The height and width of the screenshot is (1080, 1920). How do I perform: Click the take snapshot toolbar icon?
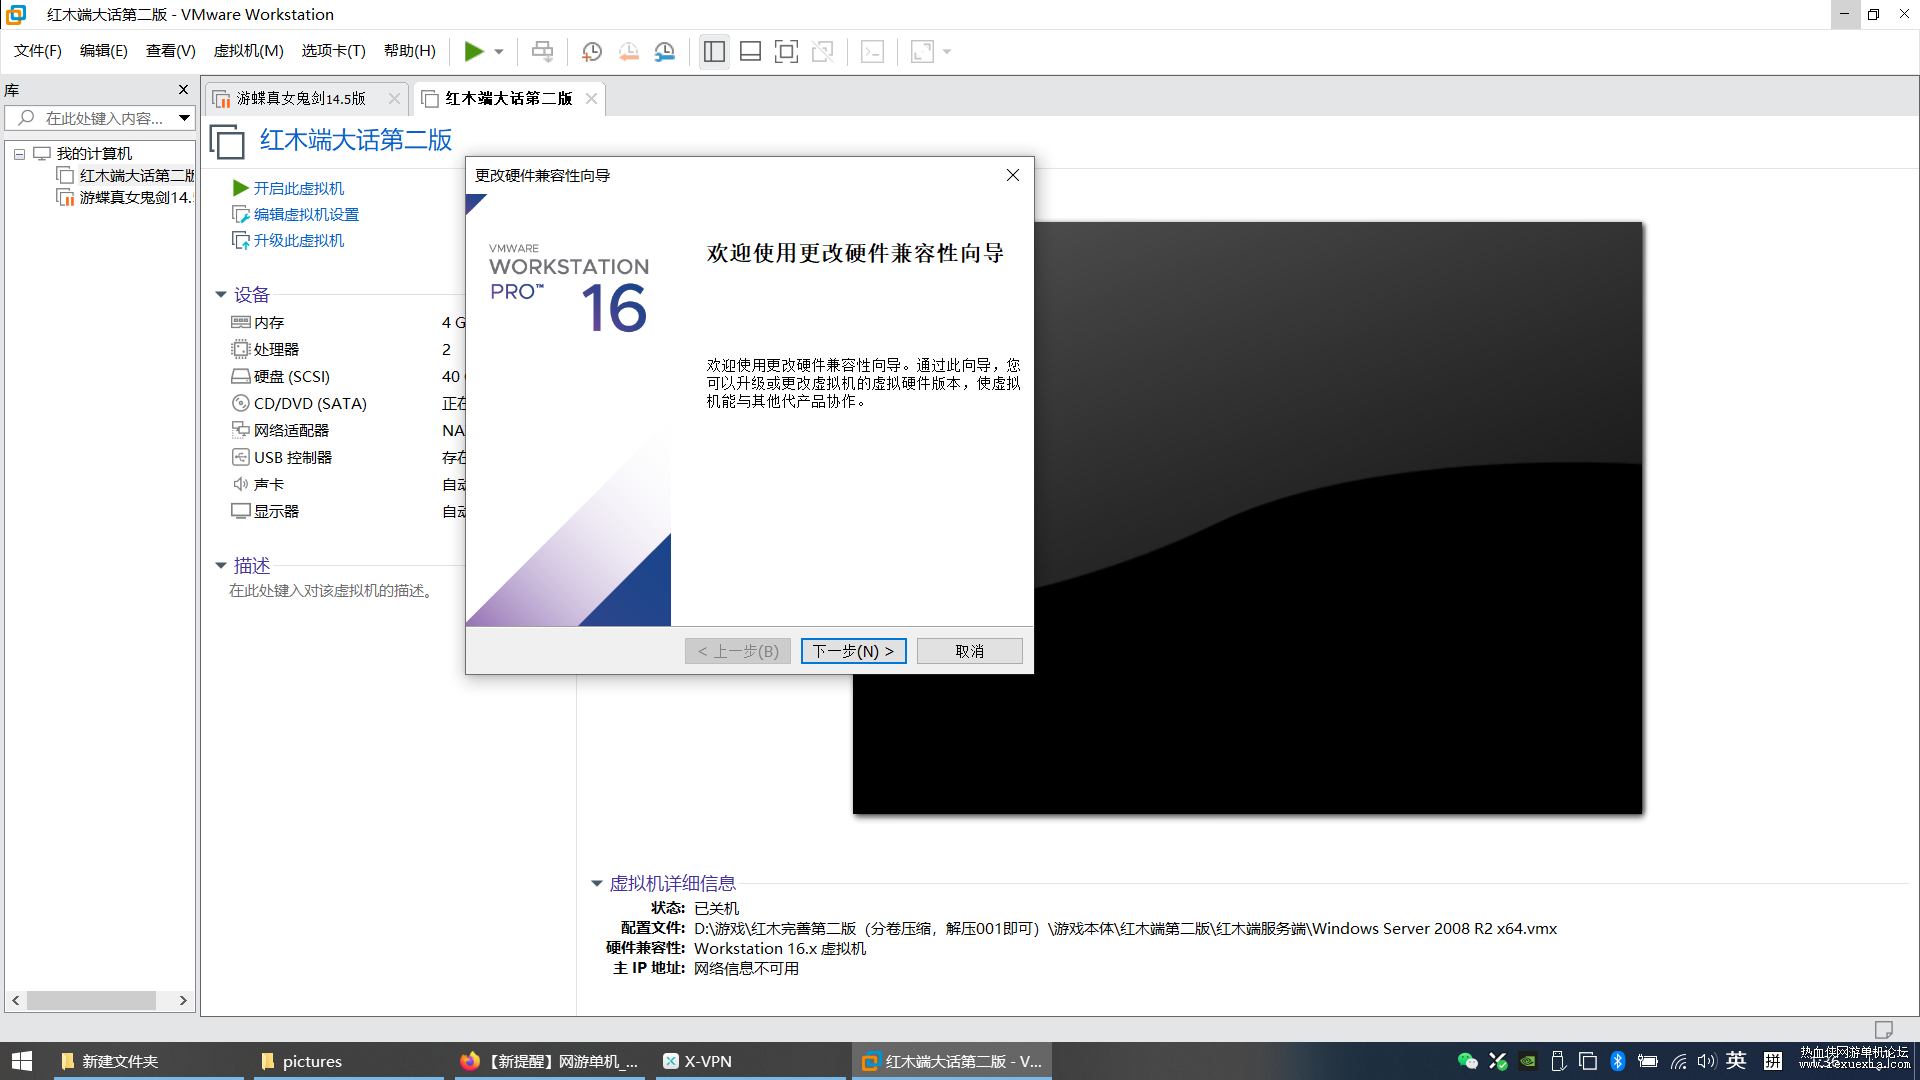pos(592,51)
